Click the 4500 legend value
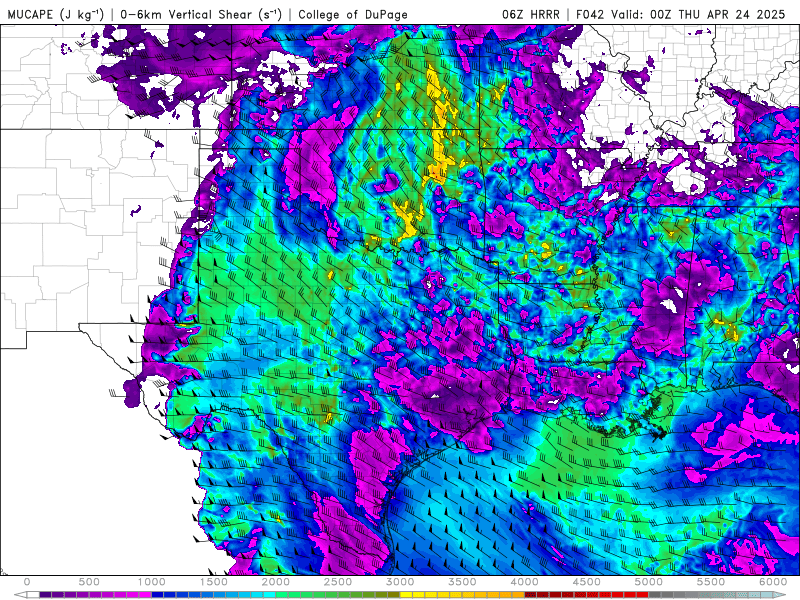The image size is (800, 600). pyautogui.click(x=587, y=582)
